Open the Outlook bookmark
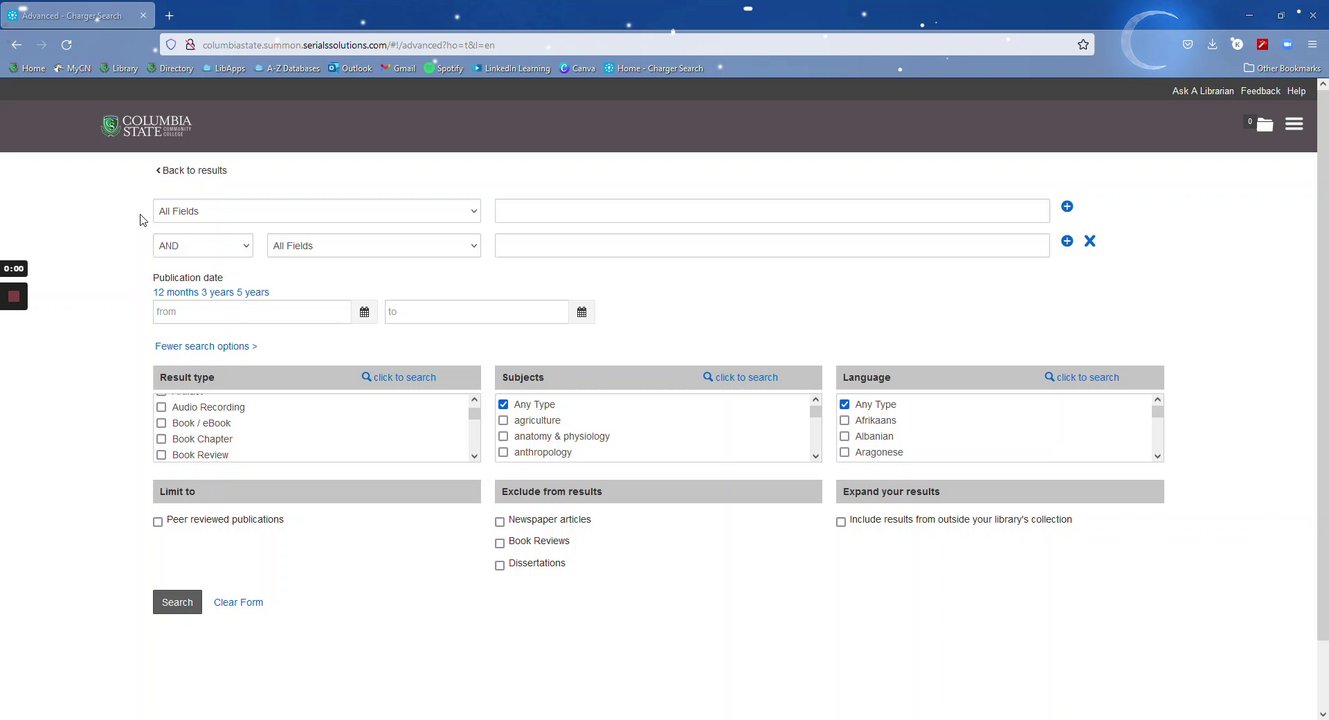1329x720 pixels. tap(350, 69)
